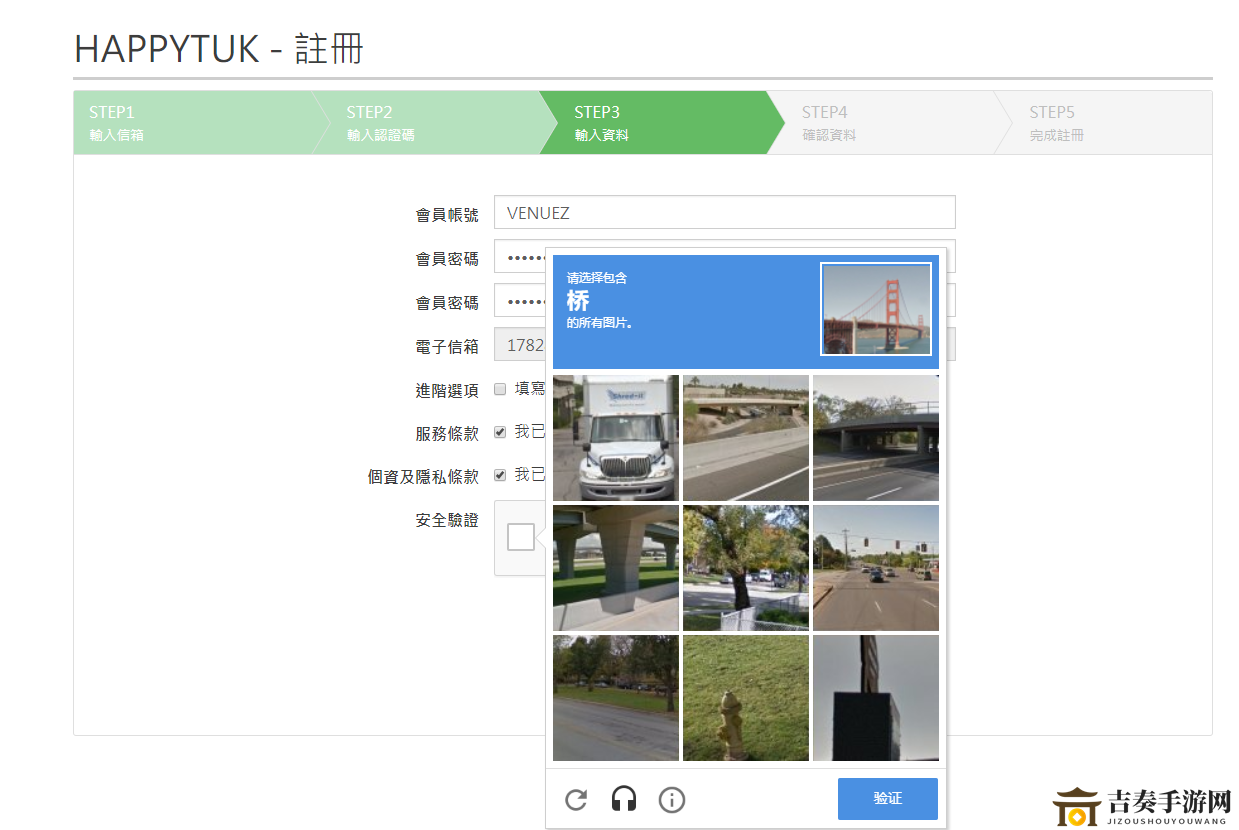Focus the 會員帳號 field containing VENUEZ
The height and width of the screenshot is (830, 1239).
(724, 212)
